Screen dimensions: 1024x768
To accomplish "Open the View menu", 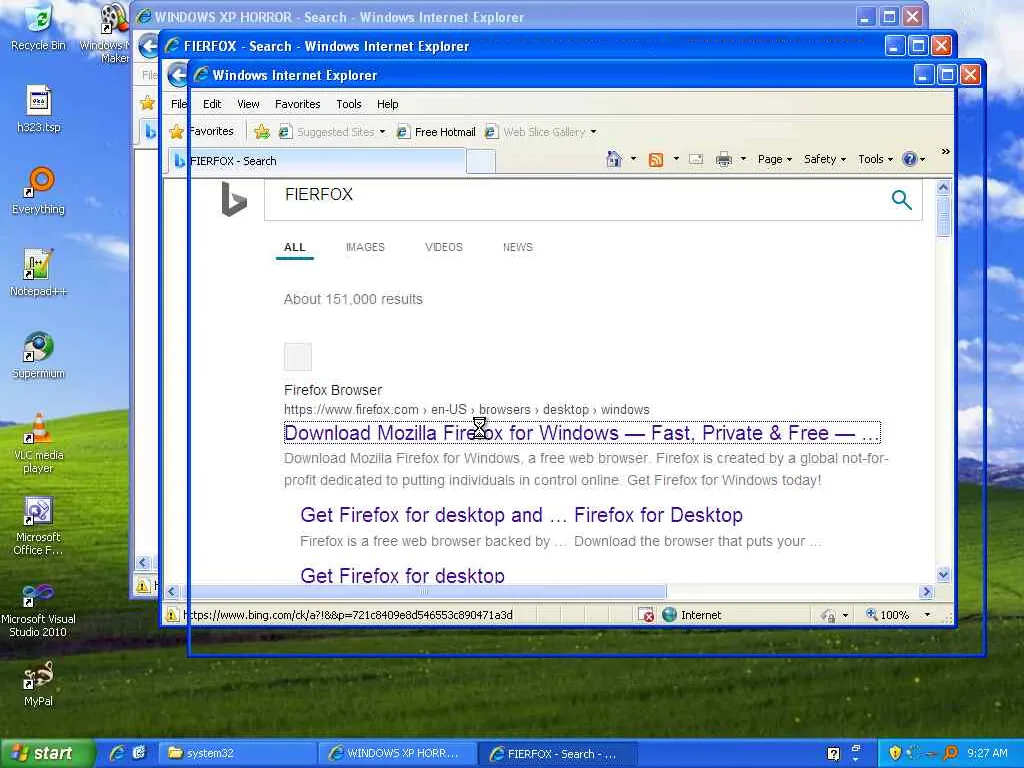I will tap(248, 104).
